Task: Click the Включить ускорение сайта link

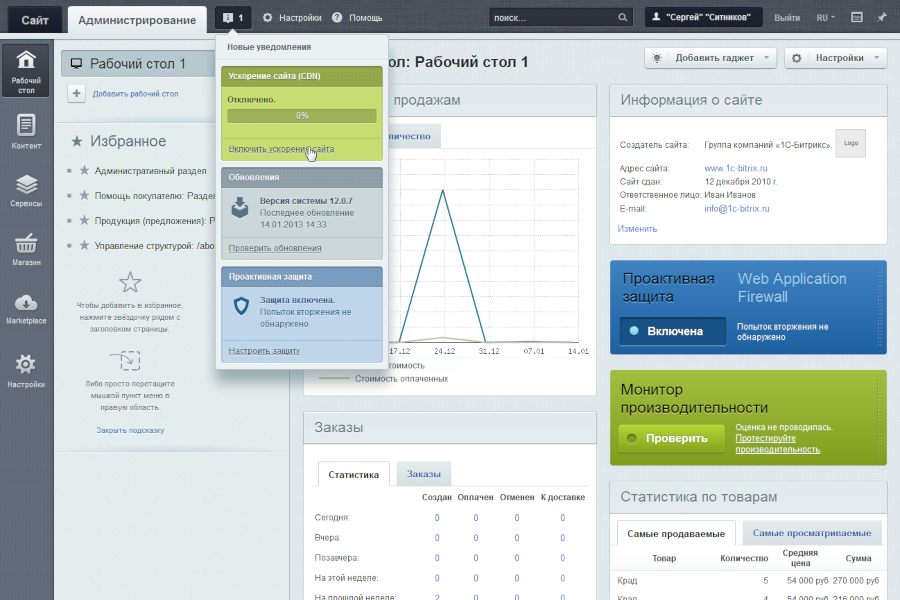Action: coord(281,148)
